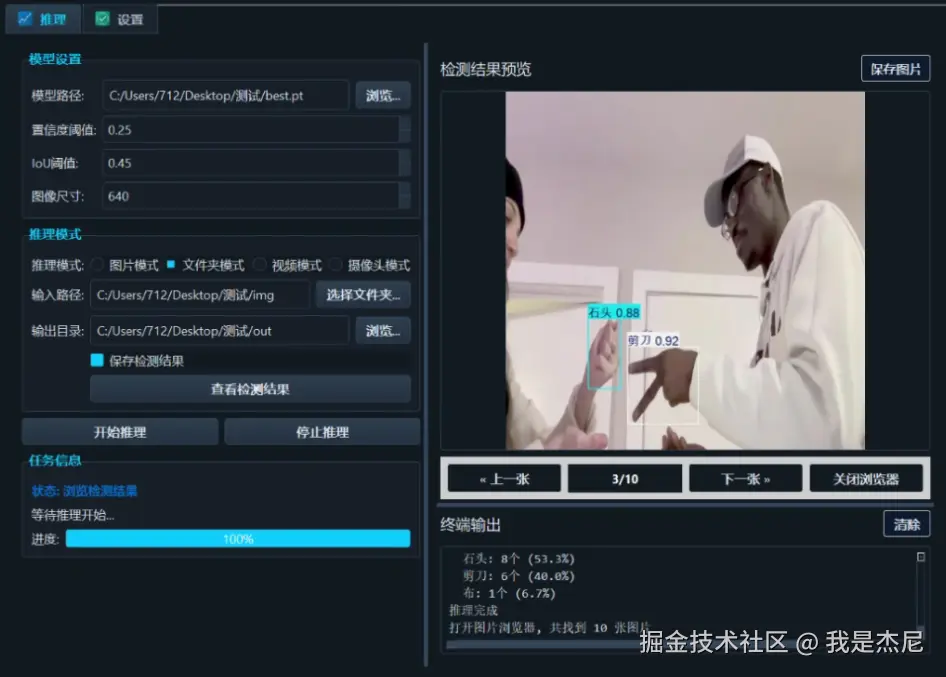The height and width of the screenshot is (677, 946).
Task: Browse for the 输出目录 output directory
Action: click(383, 330)
